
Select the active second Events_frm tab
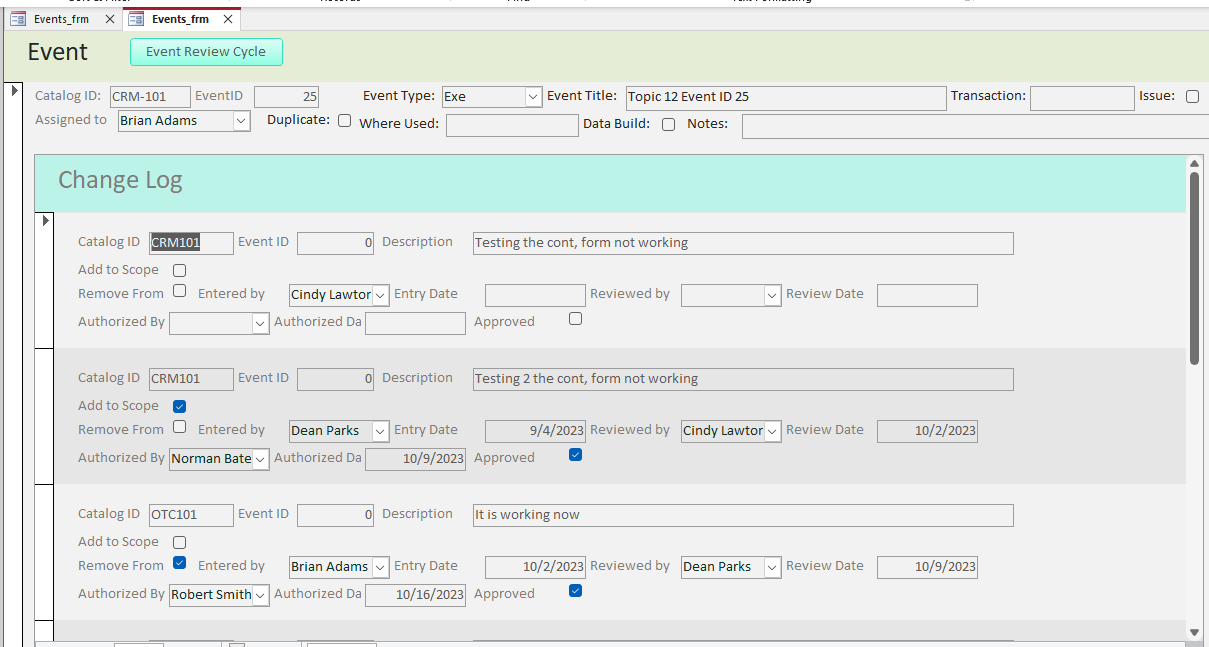pyautogui.click(x=180, y=19)
